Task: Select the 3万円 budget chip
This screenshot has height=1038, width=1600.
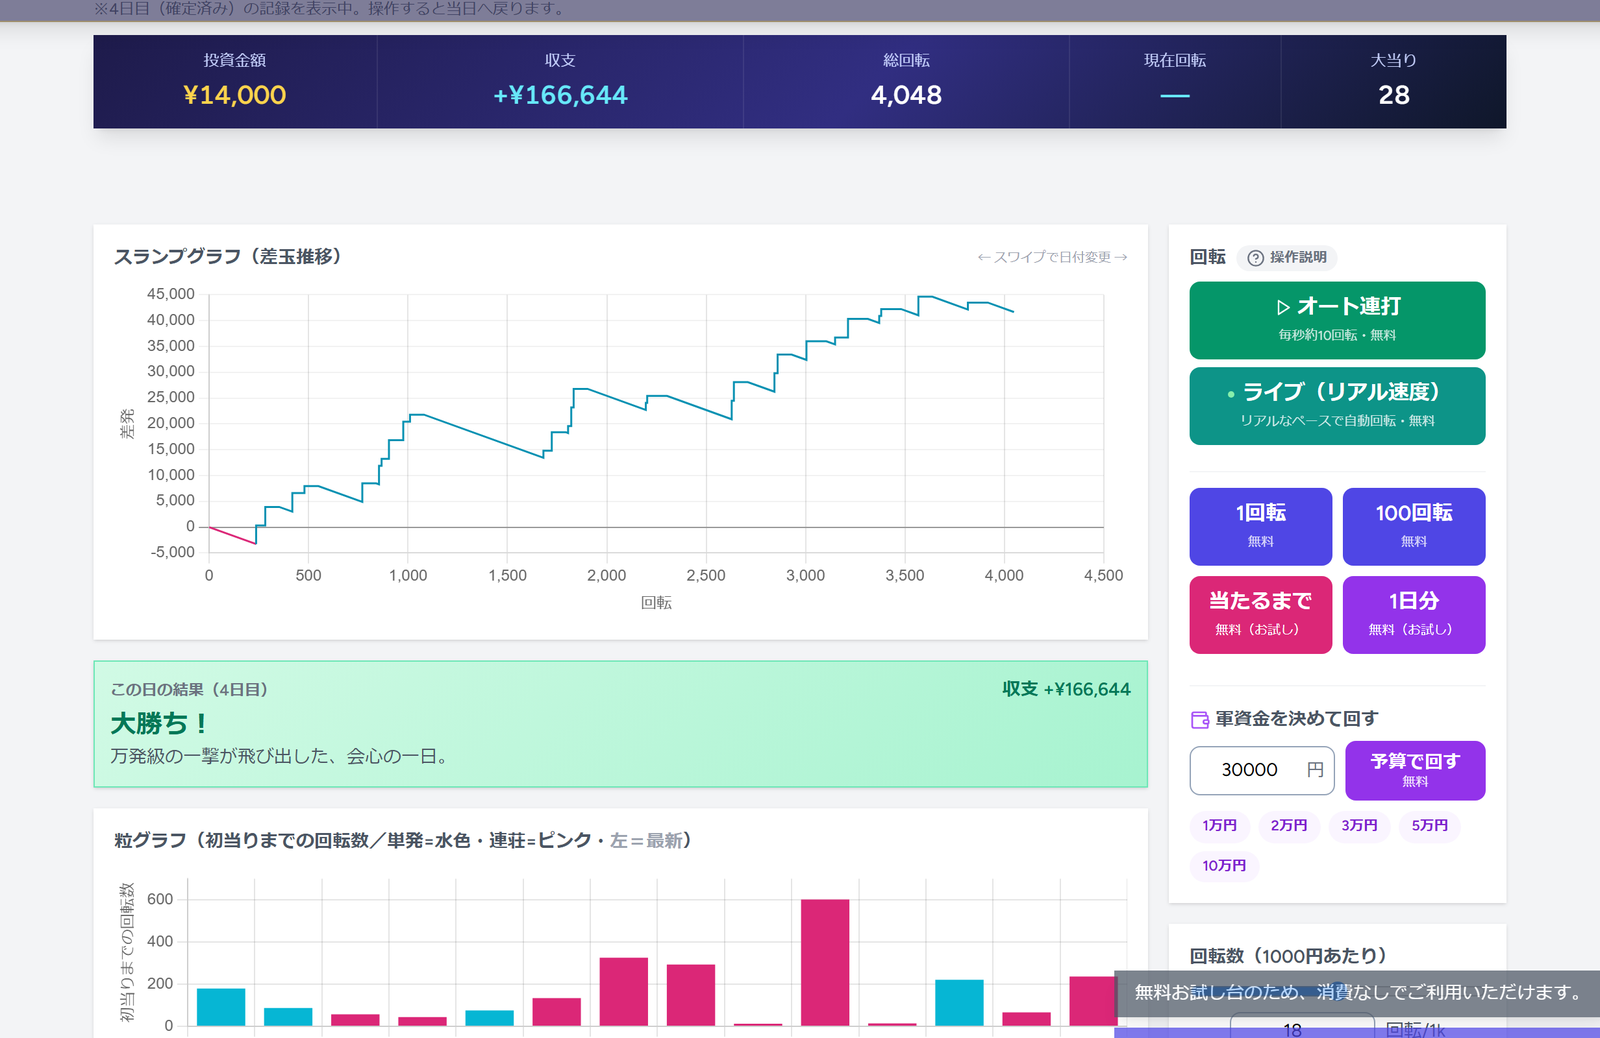Action: coord(1359,825)
